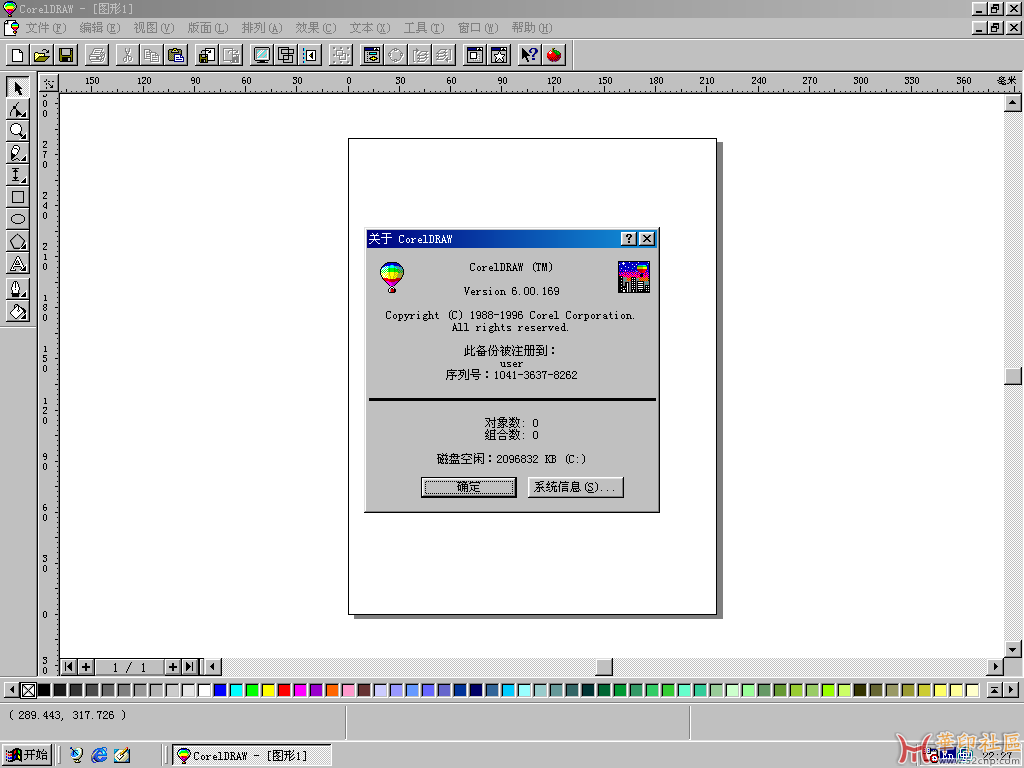Image resolution: width=1024 pixels, height=768 pixels.
Task: Pick the yellow swatch after green
Action: pyautogui.click(x=268, y=690)
